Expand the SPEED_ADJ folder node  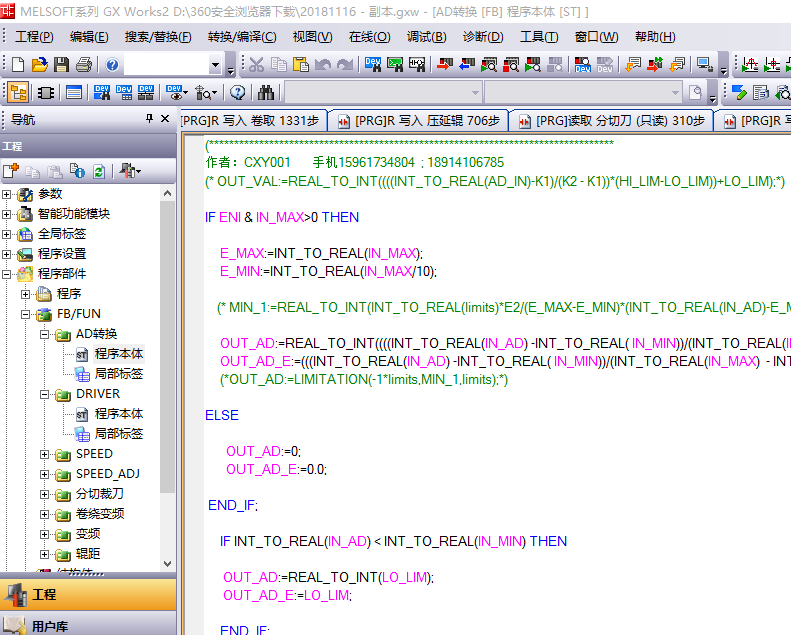(45, 474)
